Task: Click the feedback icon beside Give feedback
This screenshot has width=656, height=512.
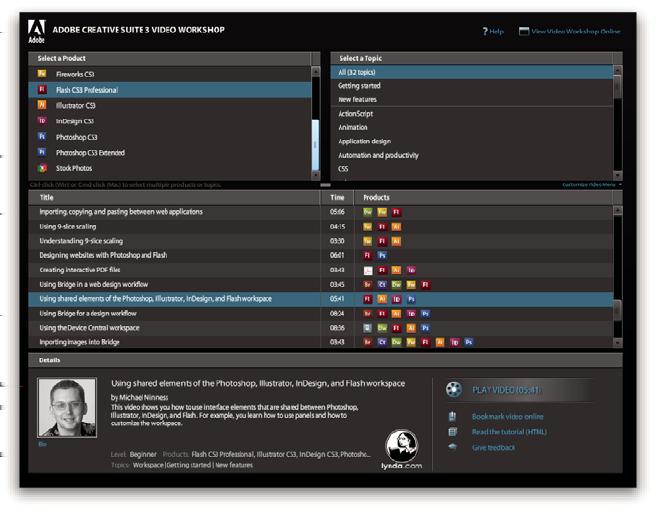Action: [452, 447]
